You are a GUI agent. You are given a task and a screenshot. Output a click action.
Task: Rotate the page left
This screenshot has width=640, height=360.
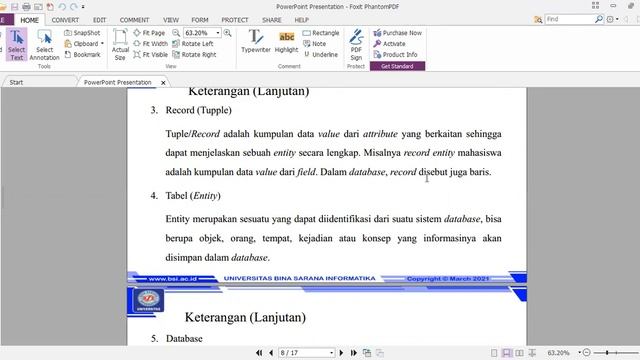(x=193, y=43)
